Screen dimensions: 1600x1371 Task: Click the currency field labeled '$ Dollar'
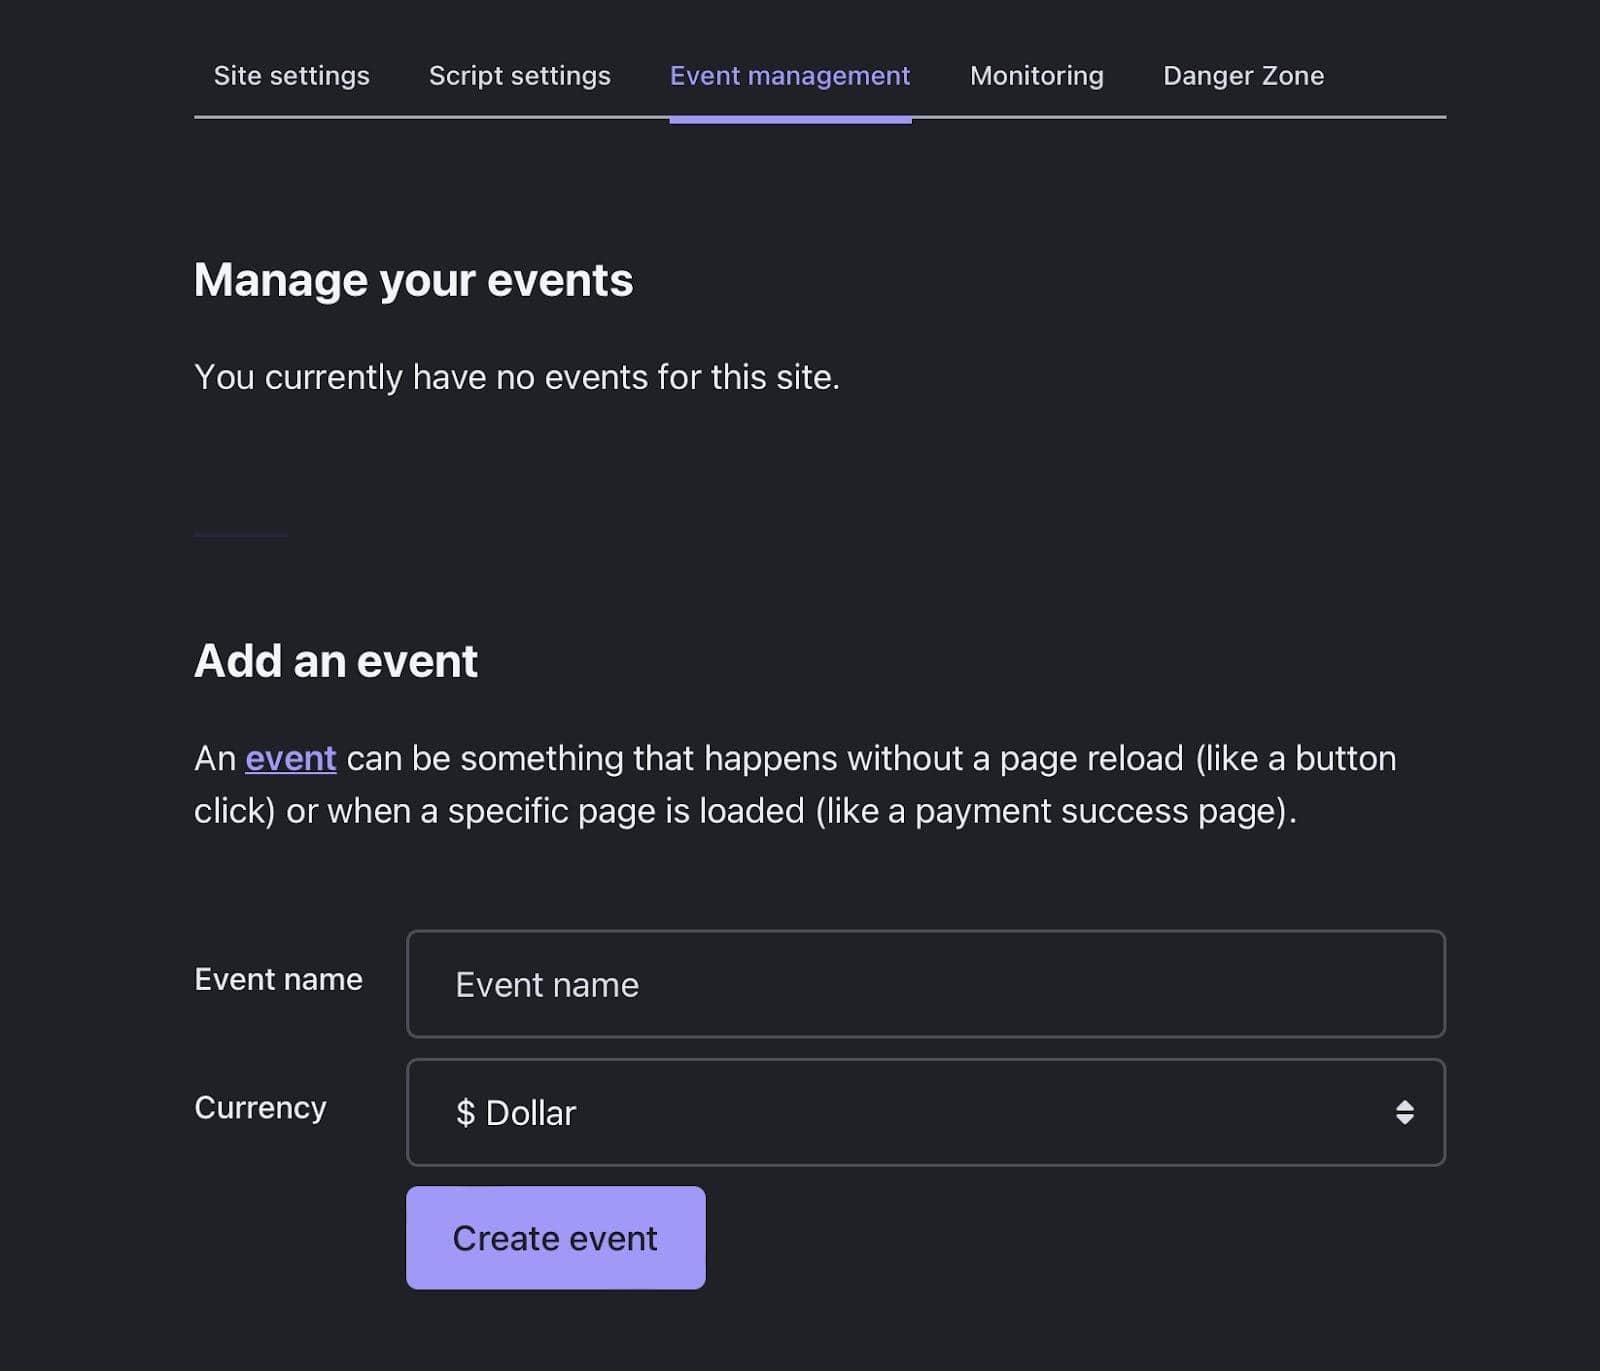tap(924, 1112)
